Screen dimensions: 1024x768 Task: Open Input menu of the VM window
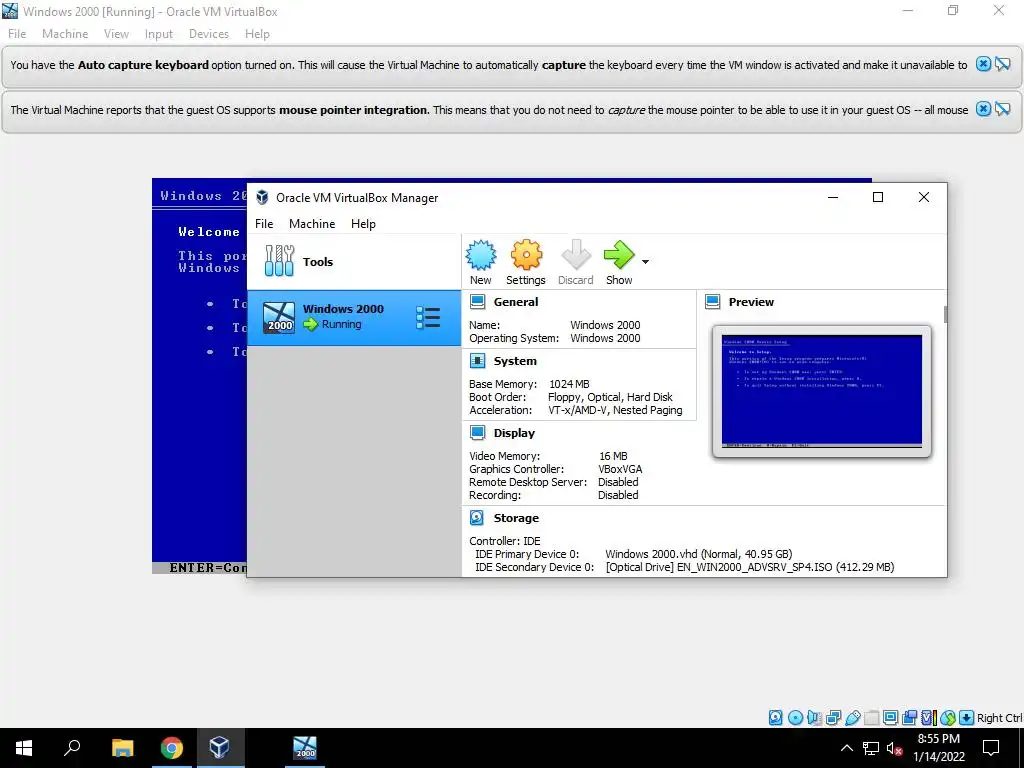pos(159,34)
